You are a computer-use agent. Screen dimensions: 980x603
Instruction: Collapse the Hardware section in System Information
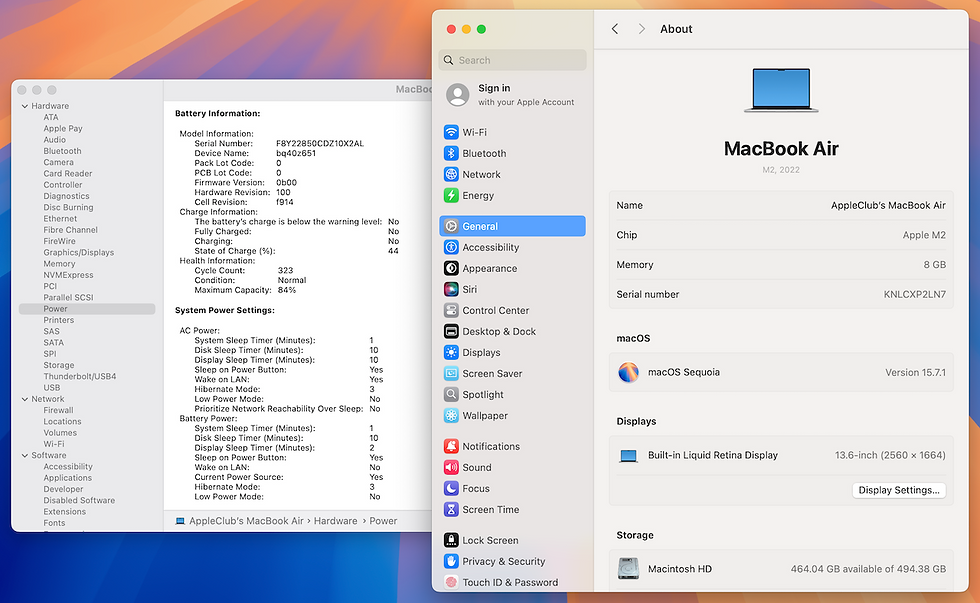[x=25, y=106]
